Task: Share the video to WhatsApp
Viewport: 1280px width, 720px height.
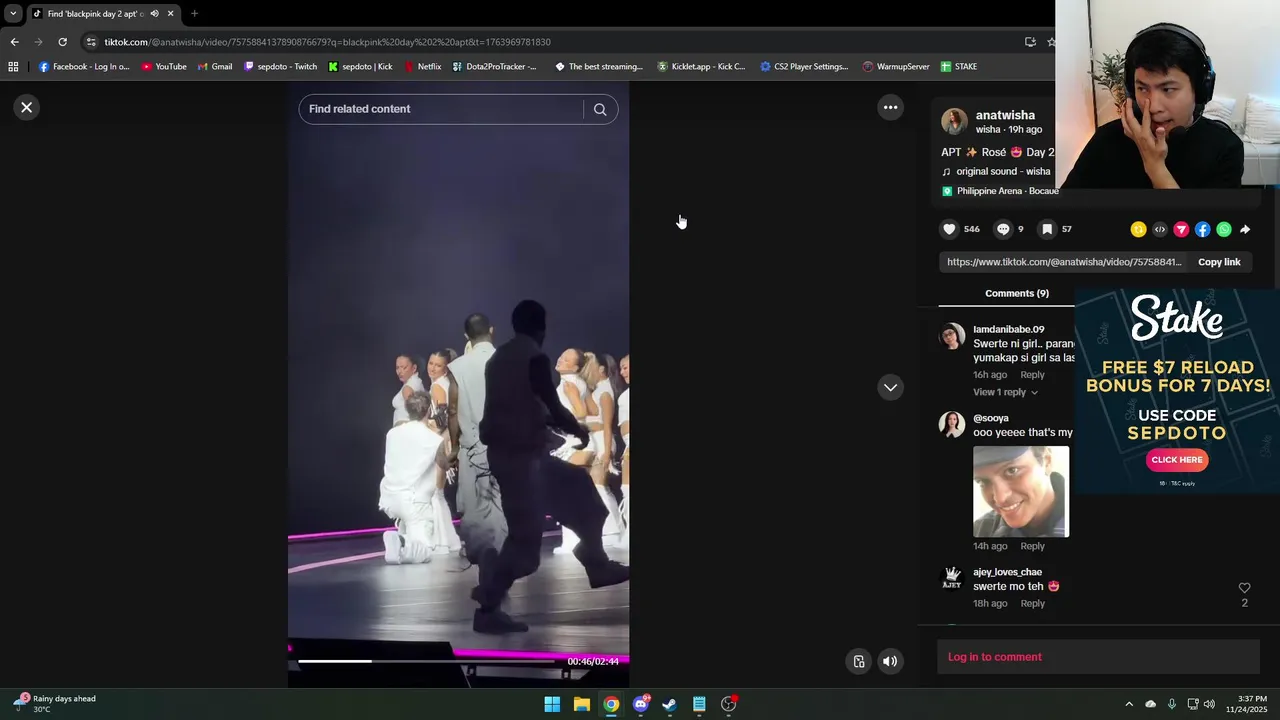Action: (x=1224, y=229)
